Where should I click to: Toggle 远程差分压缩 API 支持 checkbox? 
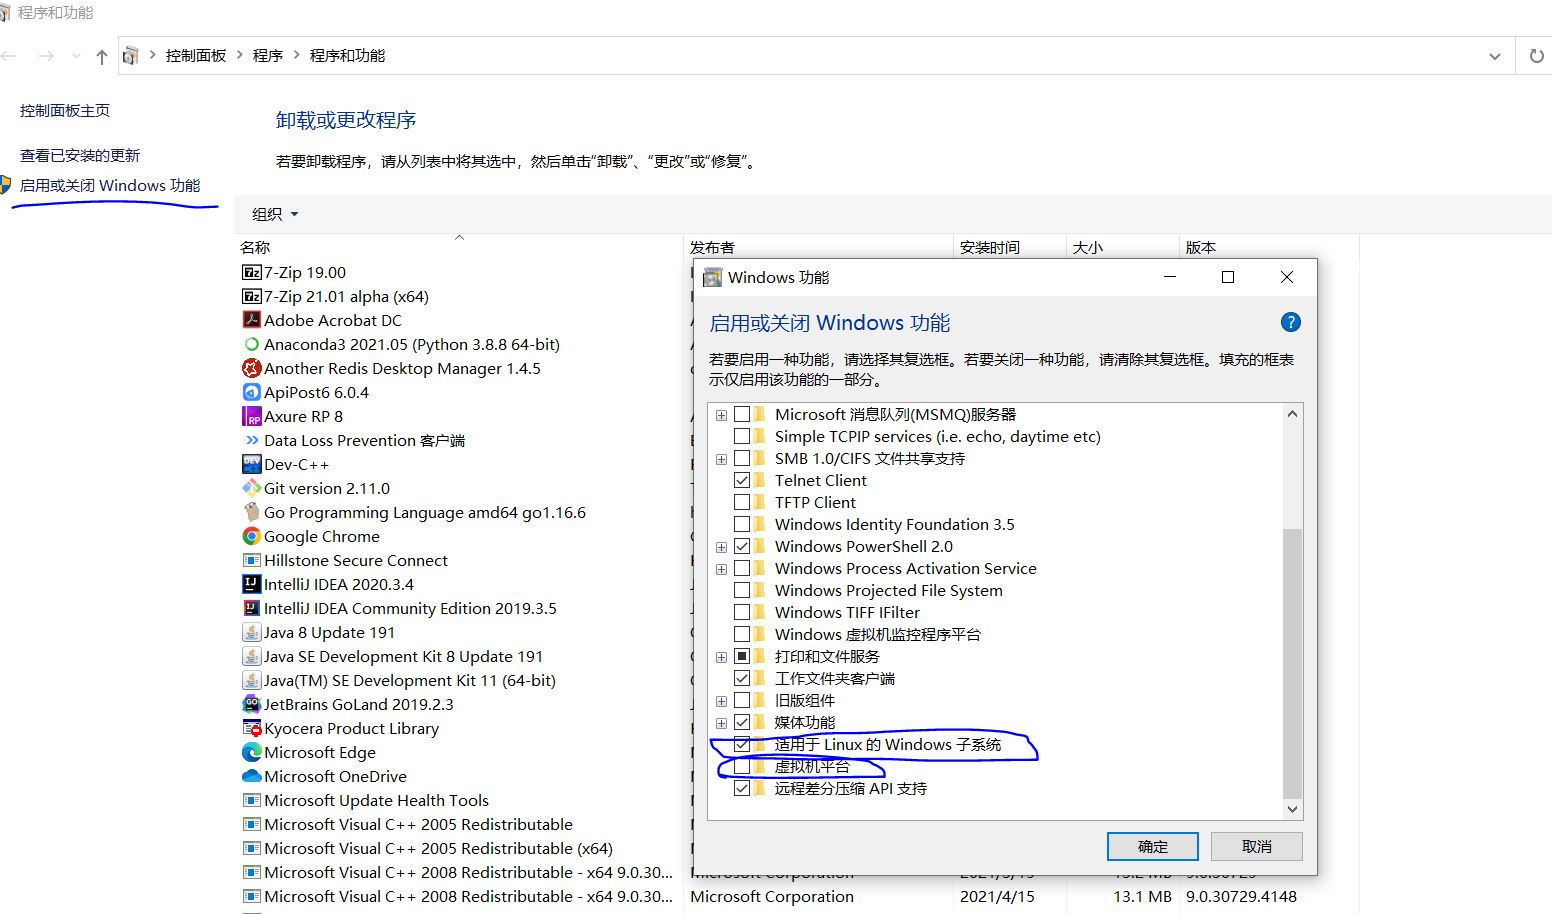742,788
